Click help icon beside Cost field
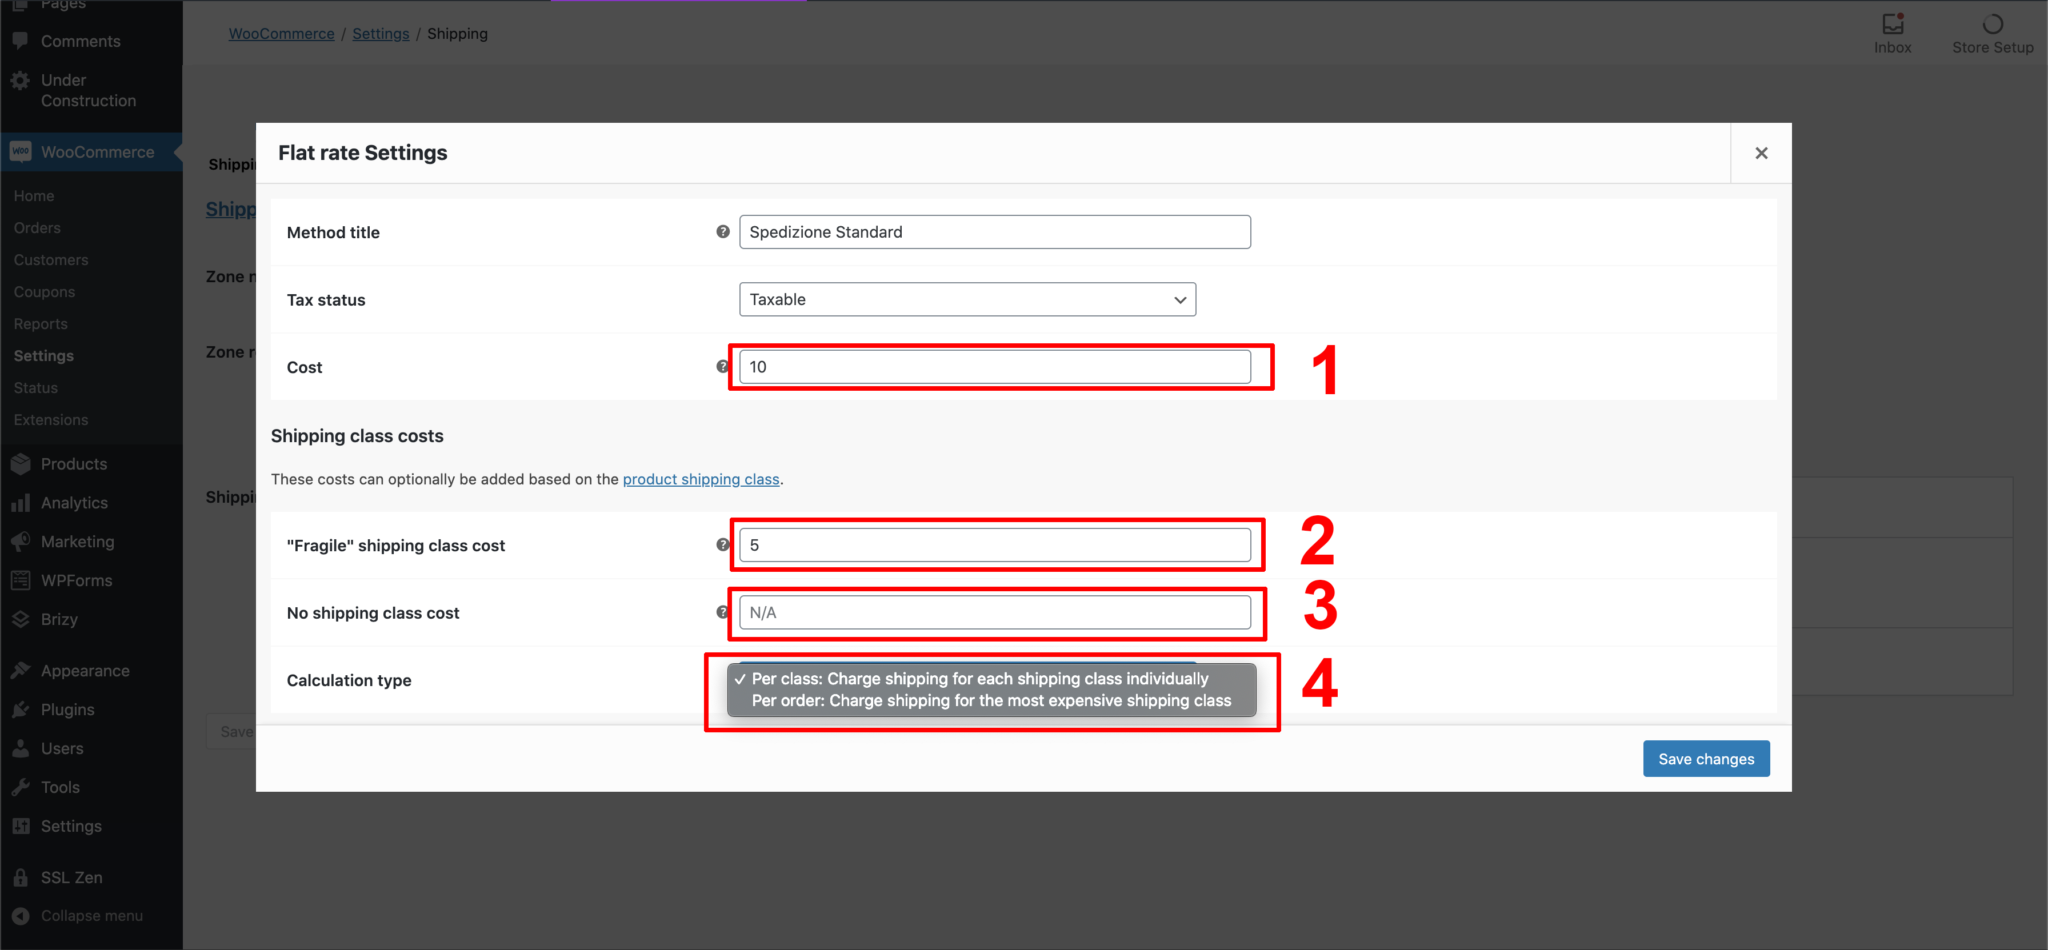The height and width of the screenshot is (950, 2048). coord(722,367)
